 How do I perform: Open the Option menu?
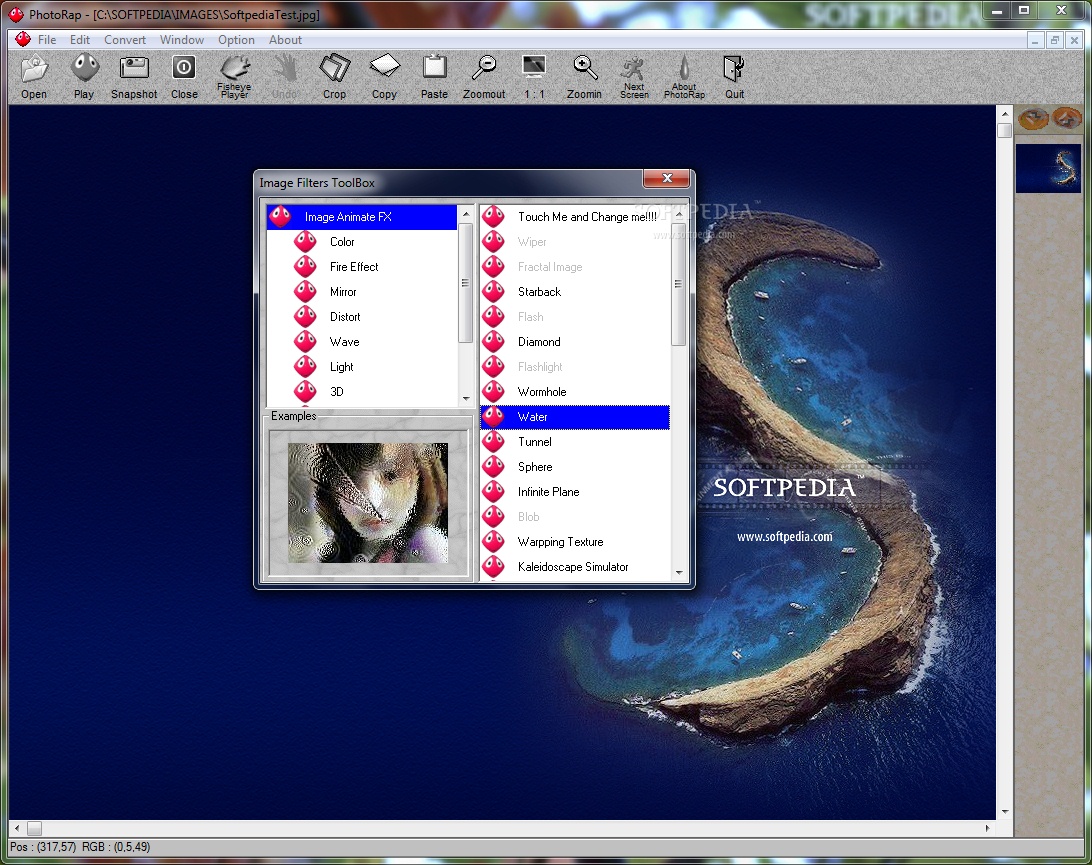click(x=236, y=40)
